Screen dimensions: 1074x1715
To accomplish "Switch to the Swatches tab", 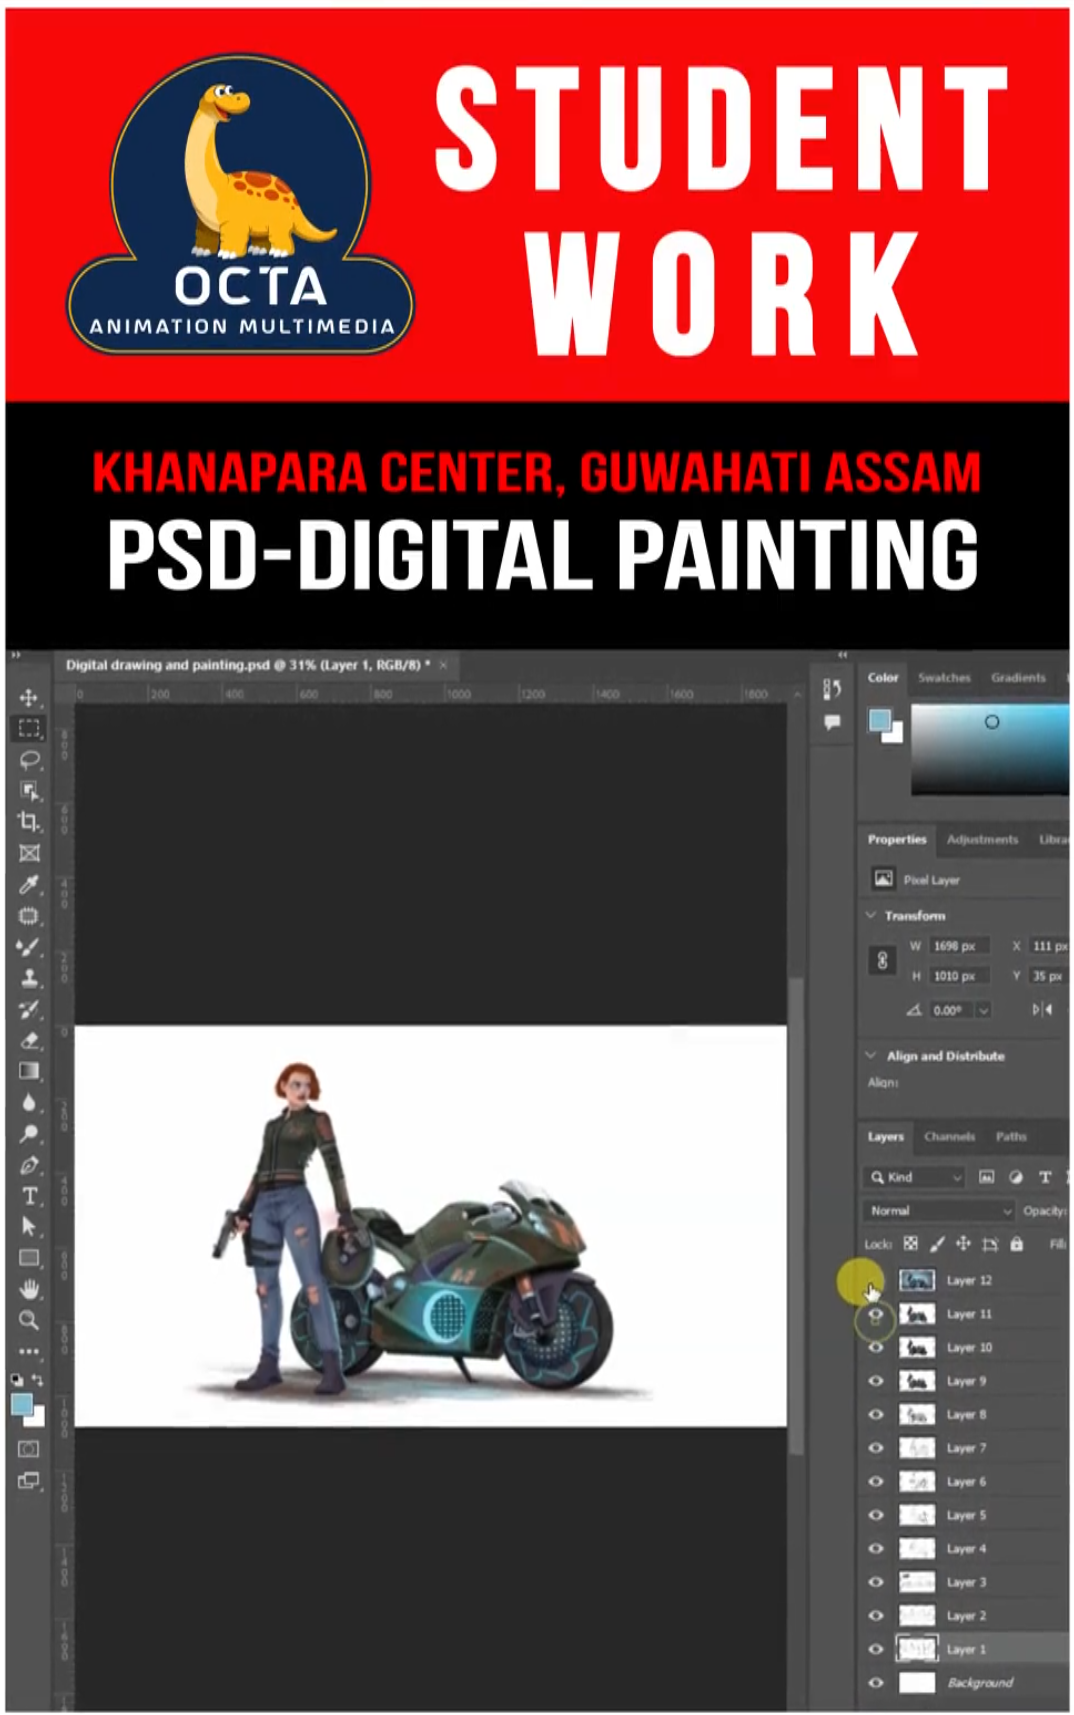I will point(944,678).
